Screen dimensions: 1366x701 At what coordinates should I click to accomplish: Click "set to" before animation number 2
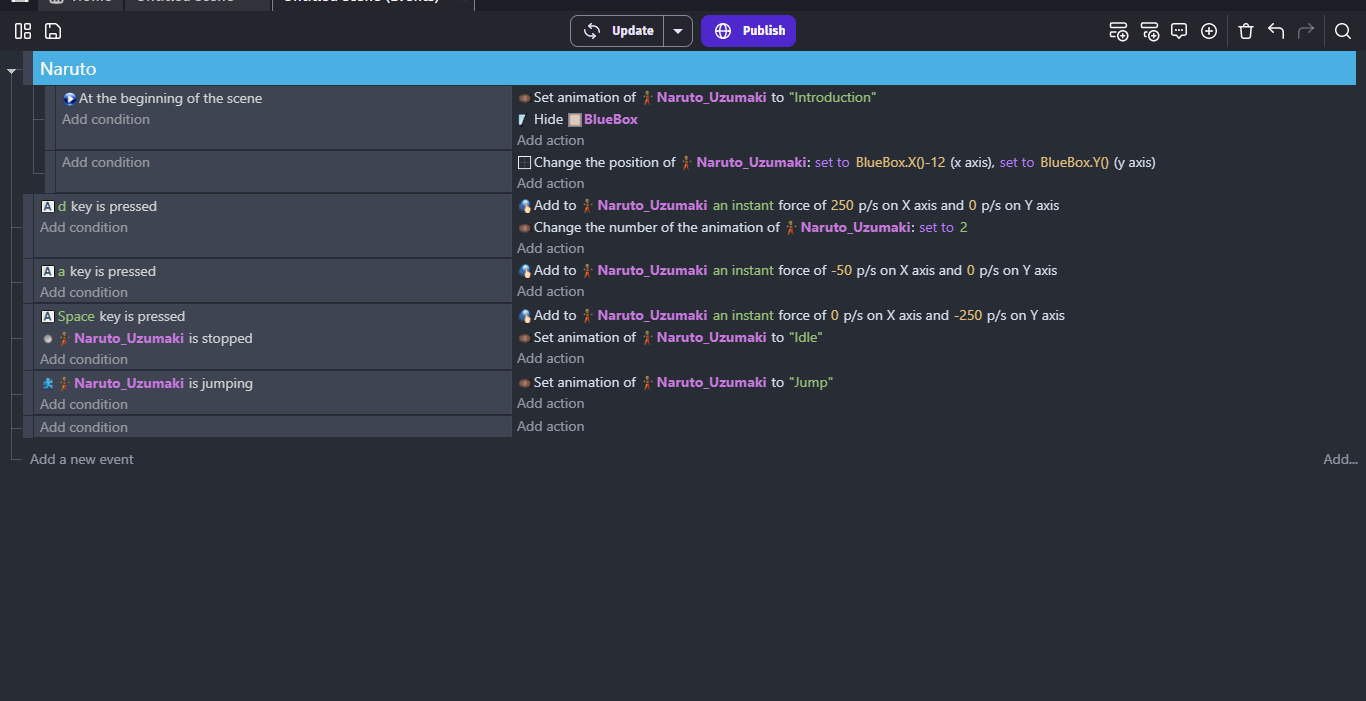tap(937, 227)
